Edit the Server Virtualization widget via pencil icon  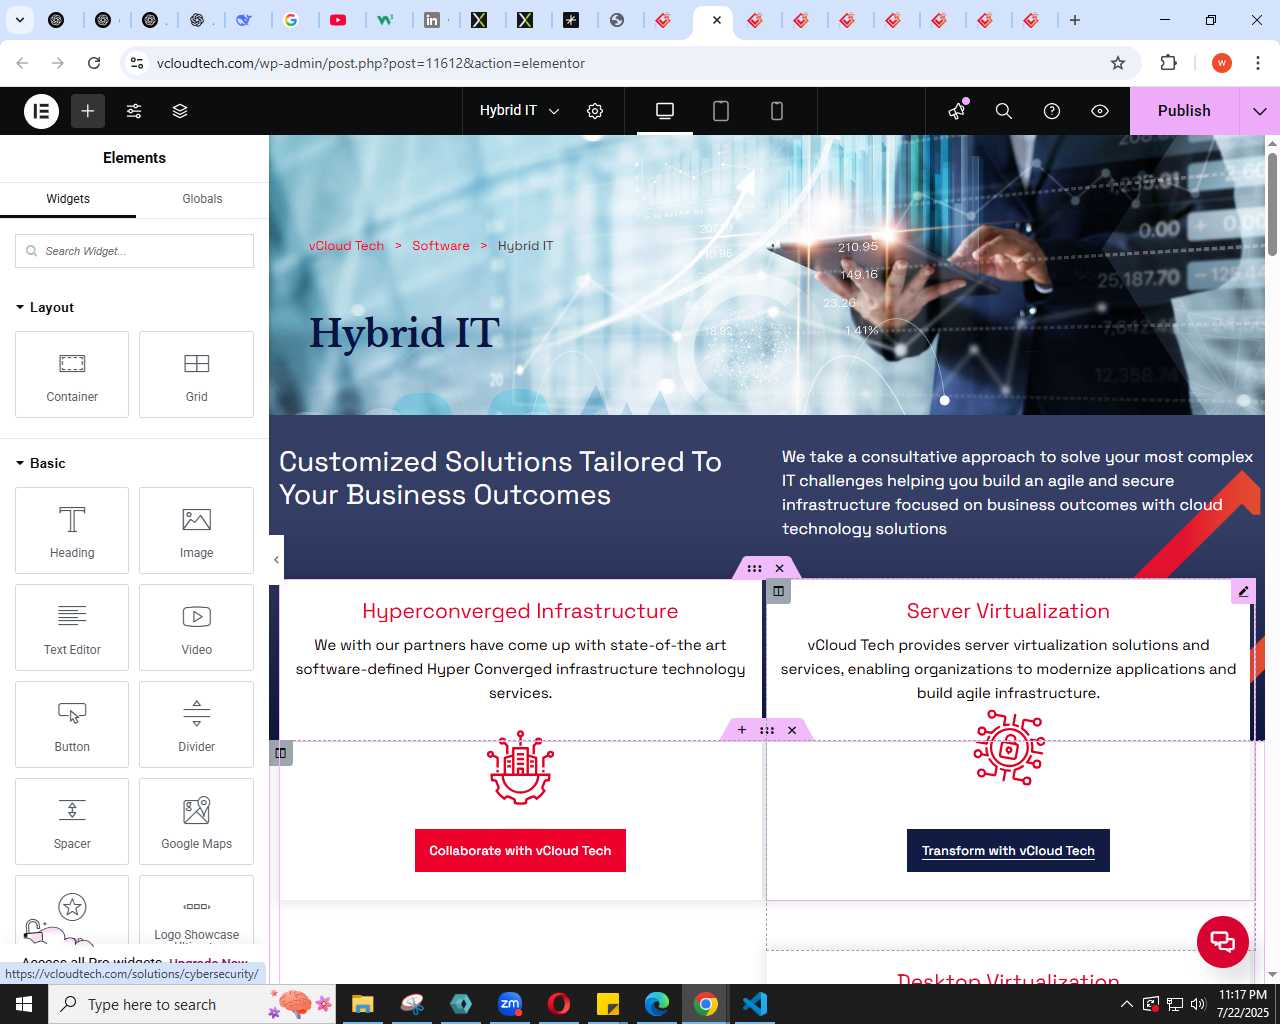(1243, 592)
